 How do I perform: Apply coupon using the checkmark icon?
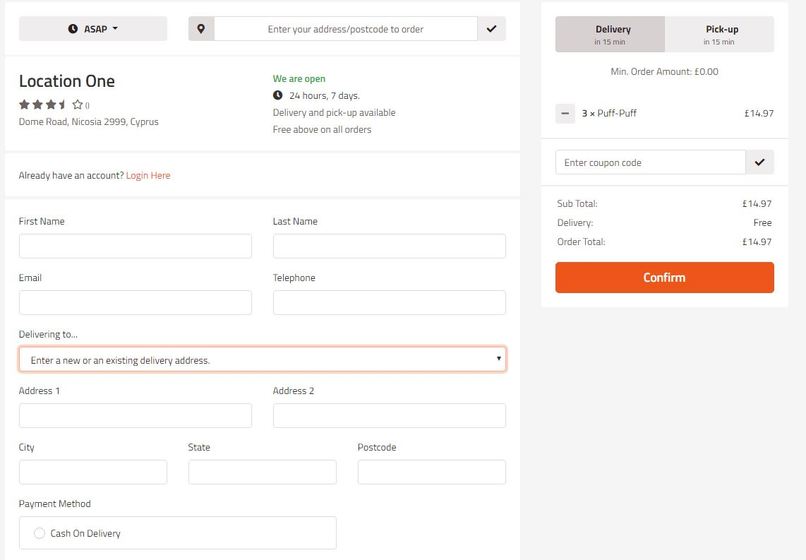pos(760,162)
